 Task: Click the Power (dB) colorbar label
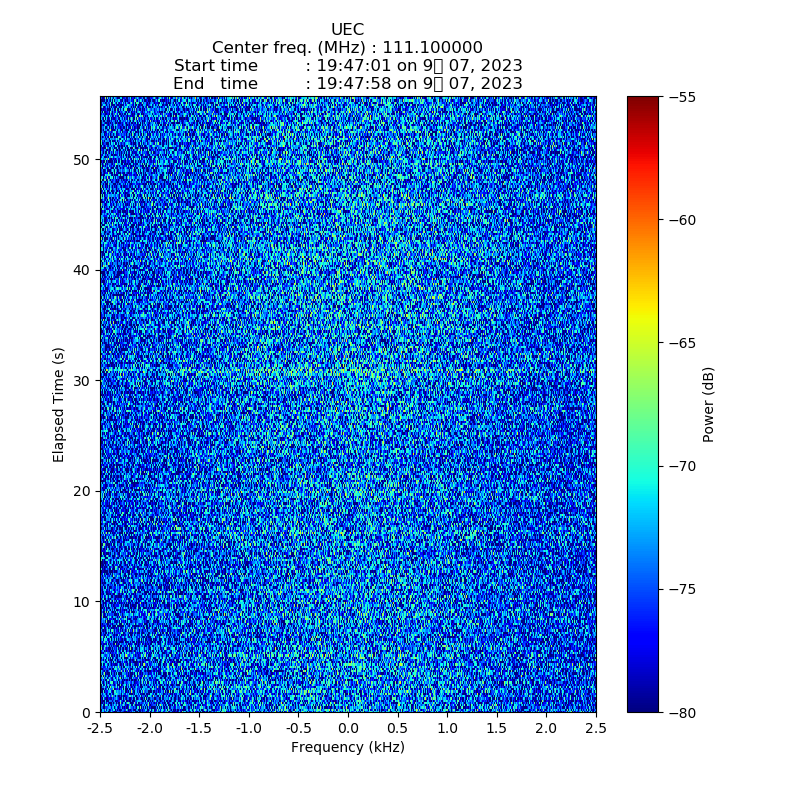coord(709,404)
